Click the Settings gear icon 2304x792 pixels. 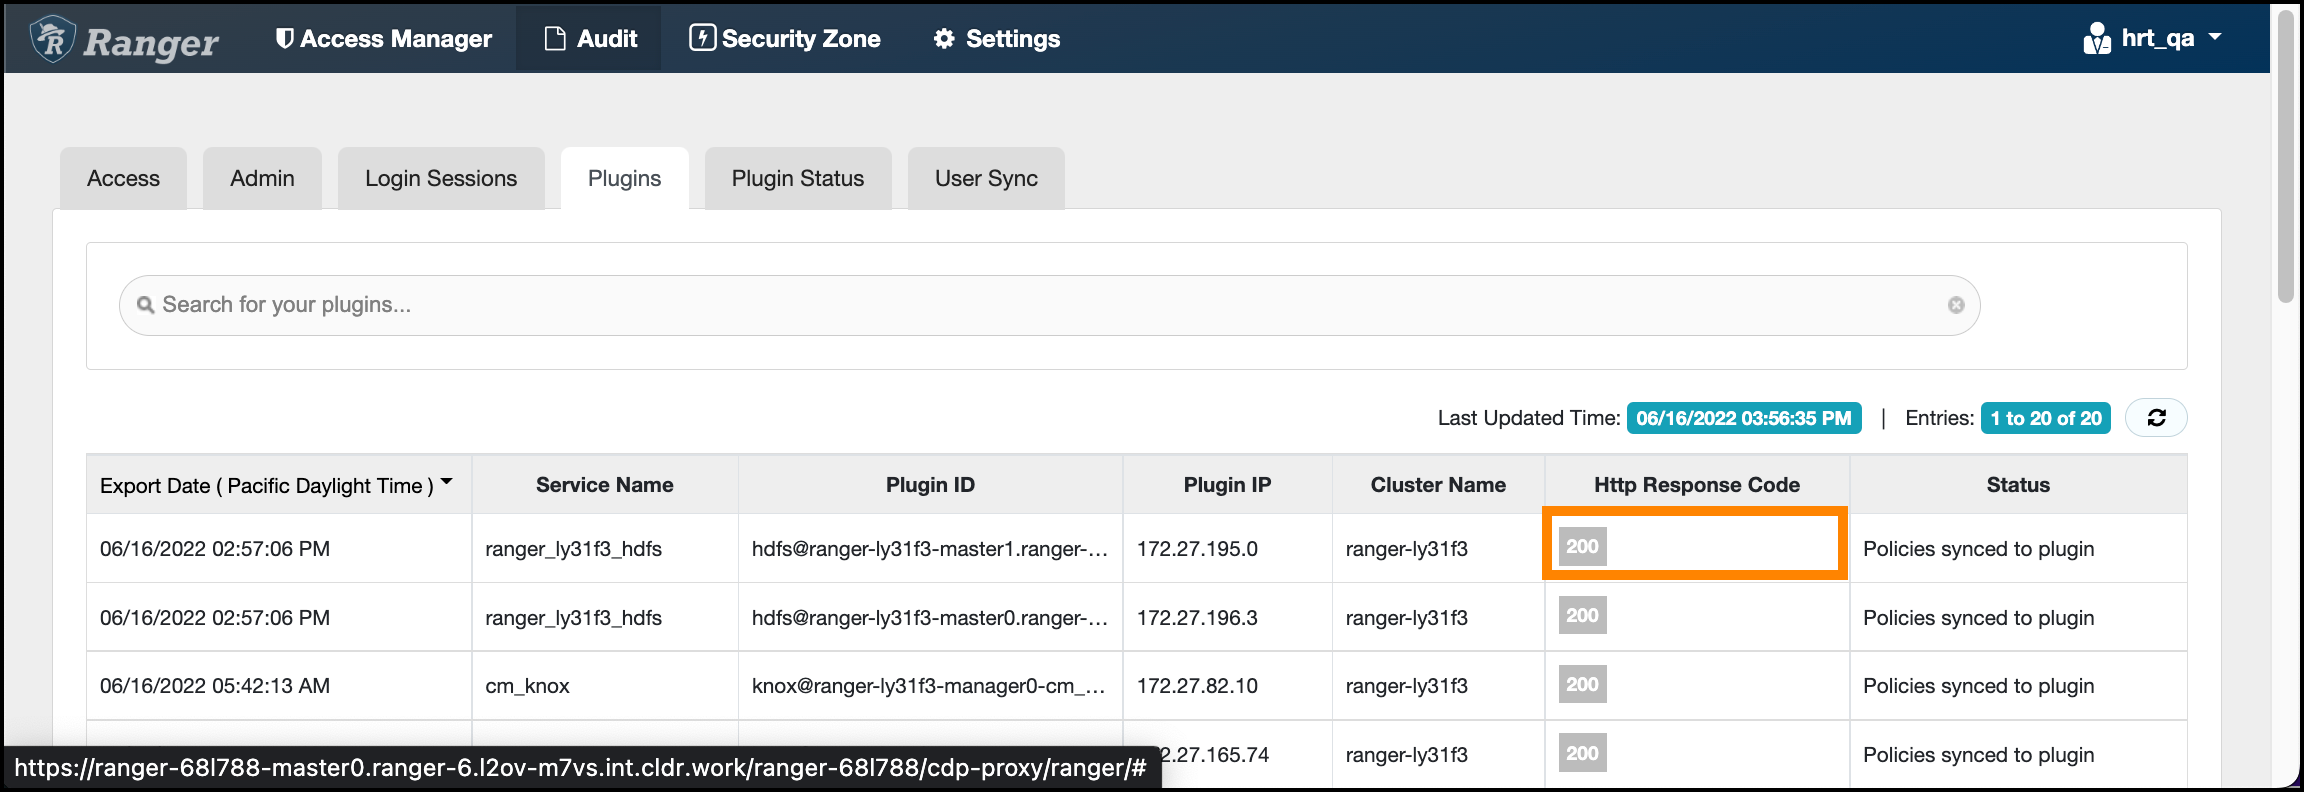tap(943, 39)
